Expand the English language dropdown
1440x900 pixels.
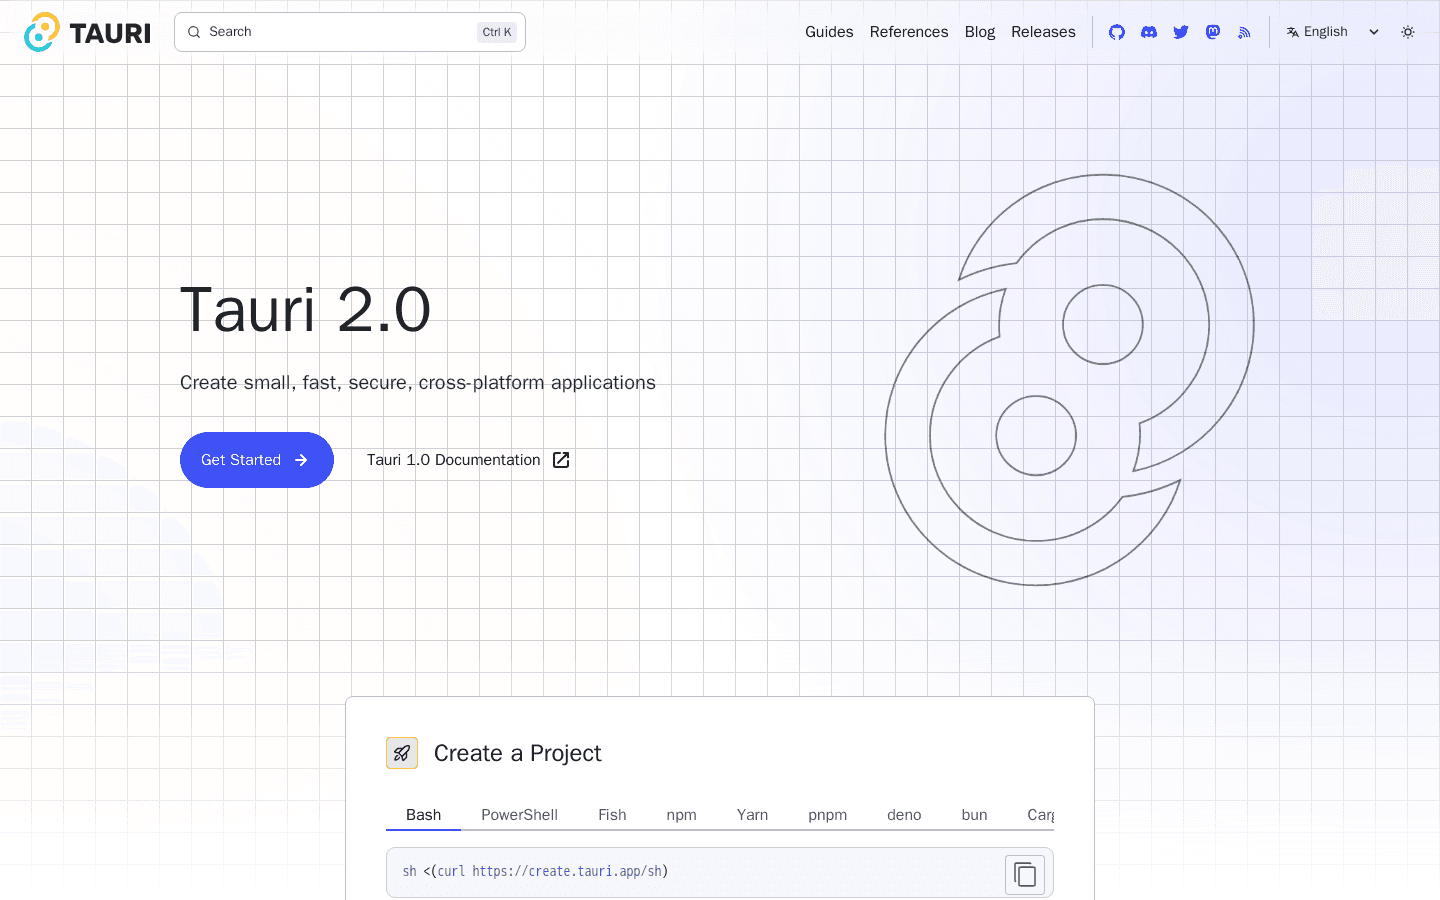tap(1325, 32)
